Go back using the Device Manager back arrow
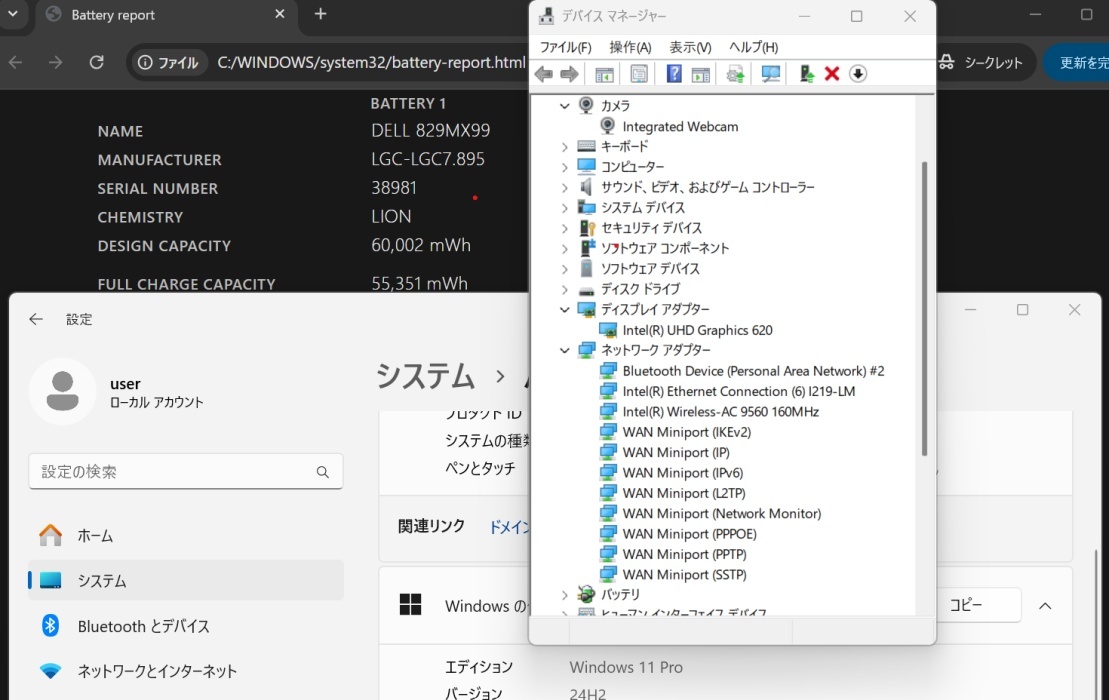The width and height of the screenshot is (1109, 700). pyautogui.click(x=543, y=73)
